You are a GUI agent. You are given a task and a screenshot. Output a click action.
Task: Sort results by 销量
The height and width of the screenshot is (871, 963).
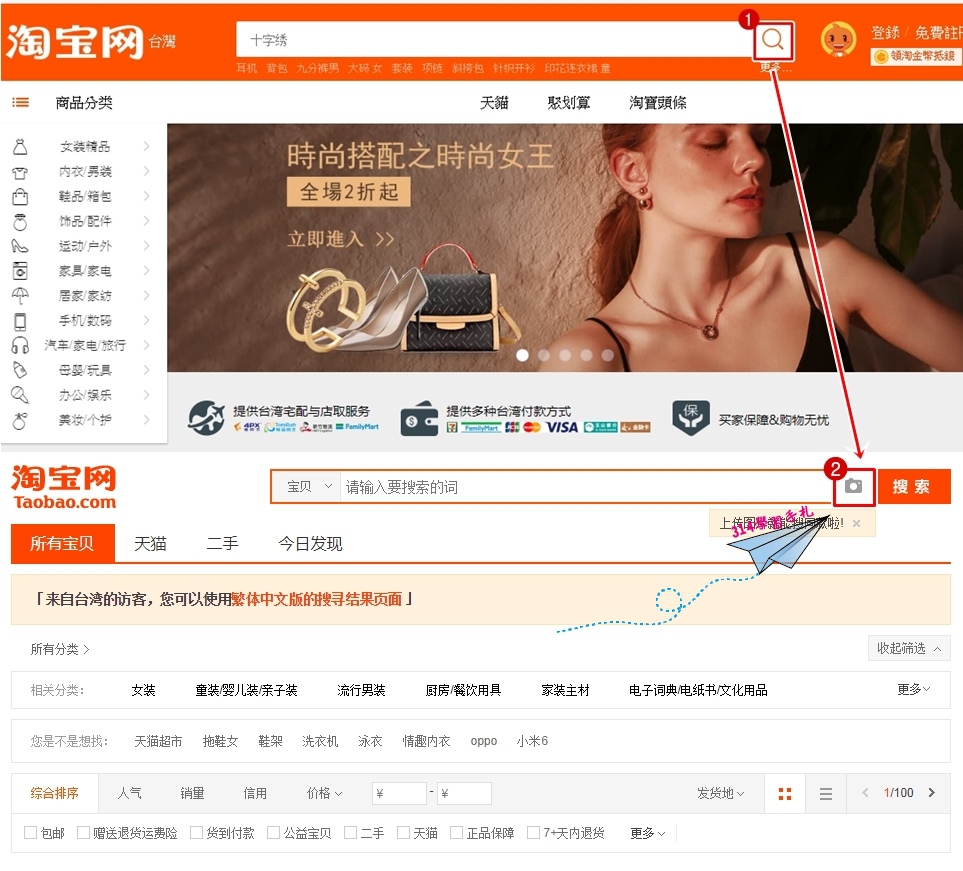tap(192, 793)
